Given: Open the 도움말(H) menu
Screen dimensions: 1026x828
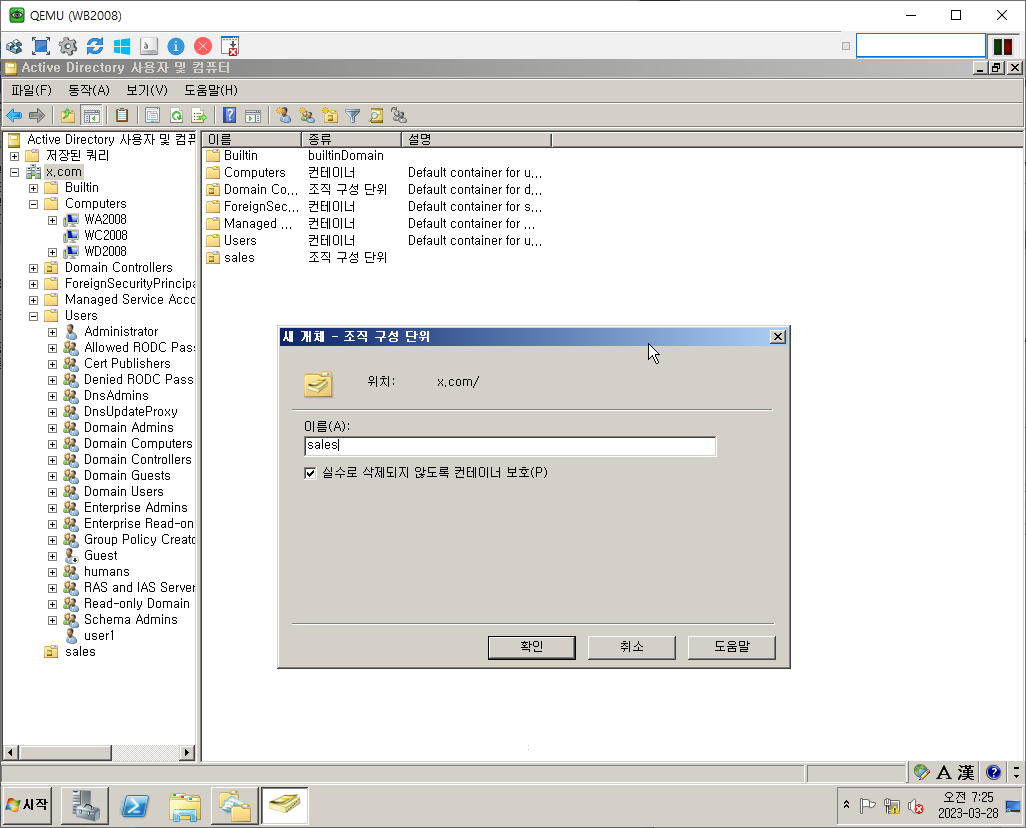Looking at the screenshot, I should tap(211, 90).
